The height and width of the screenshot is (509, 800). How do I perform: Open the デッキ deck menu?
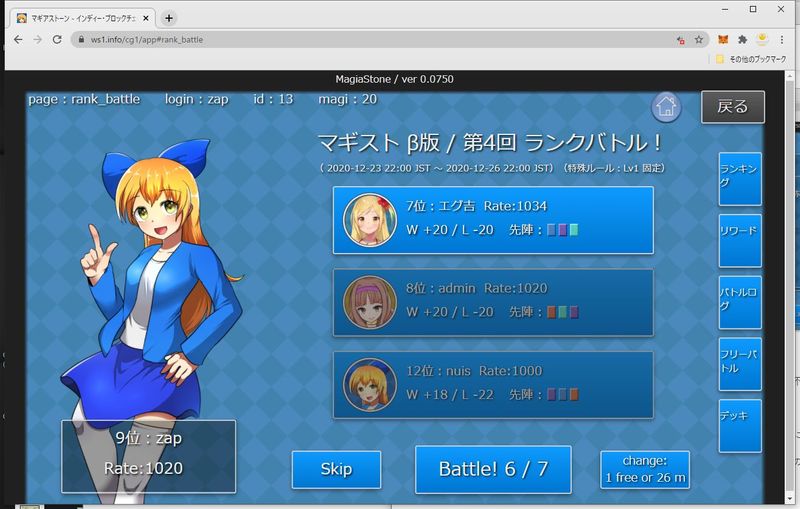[x=740, y=426]
